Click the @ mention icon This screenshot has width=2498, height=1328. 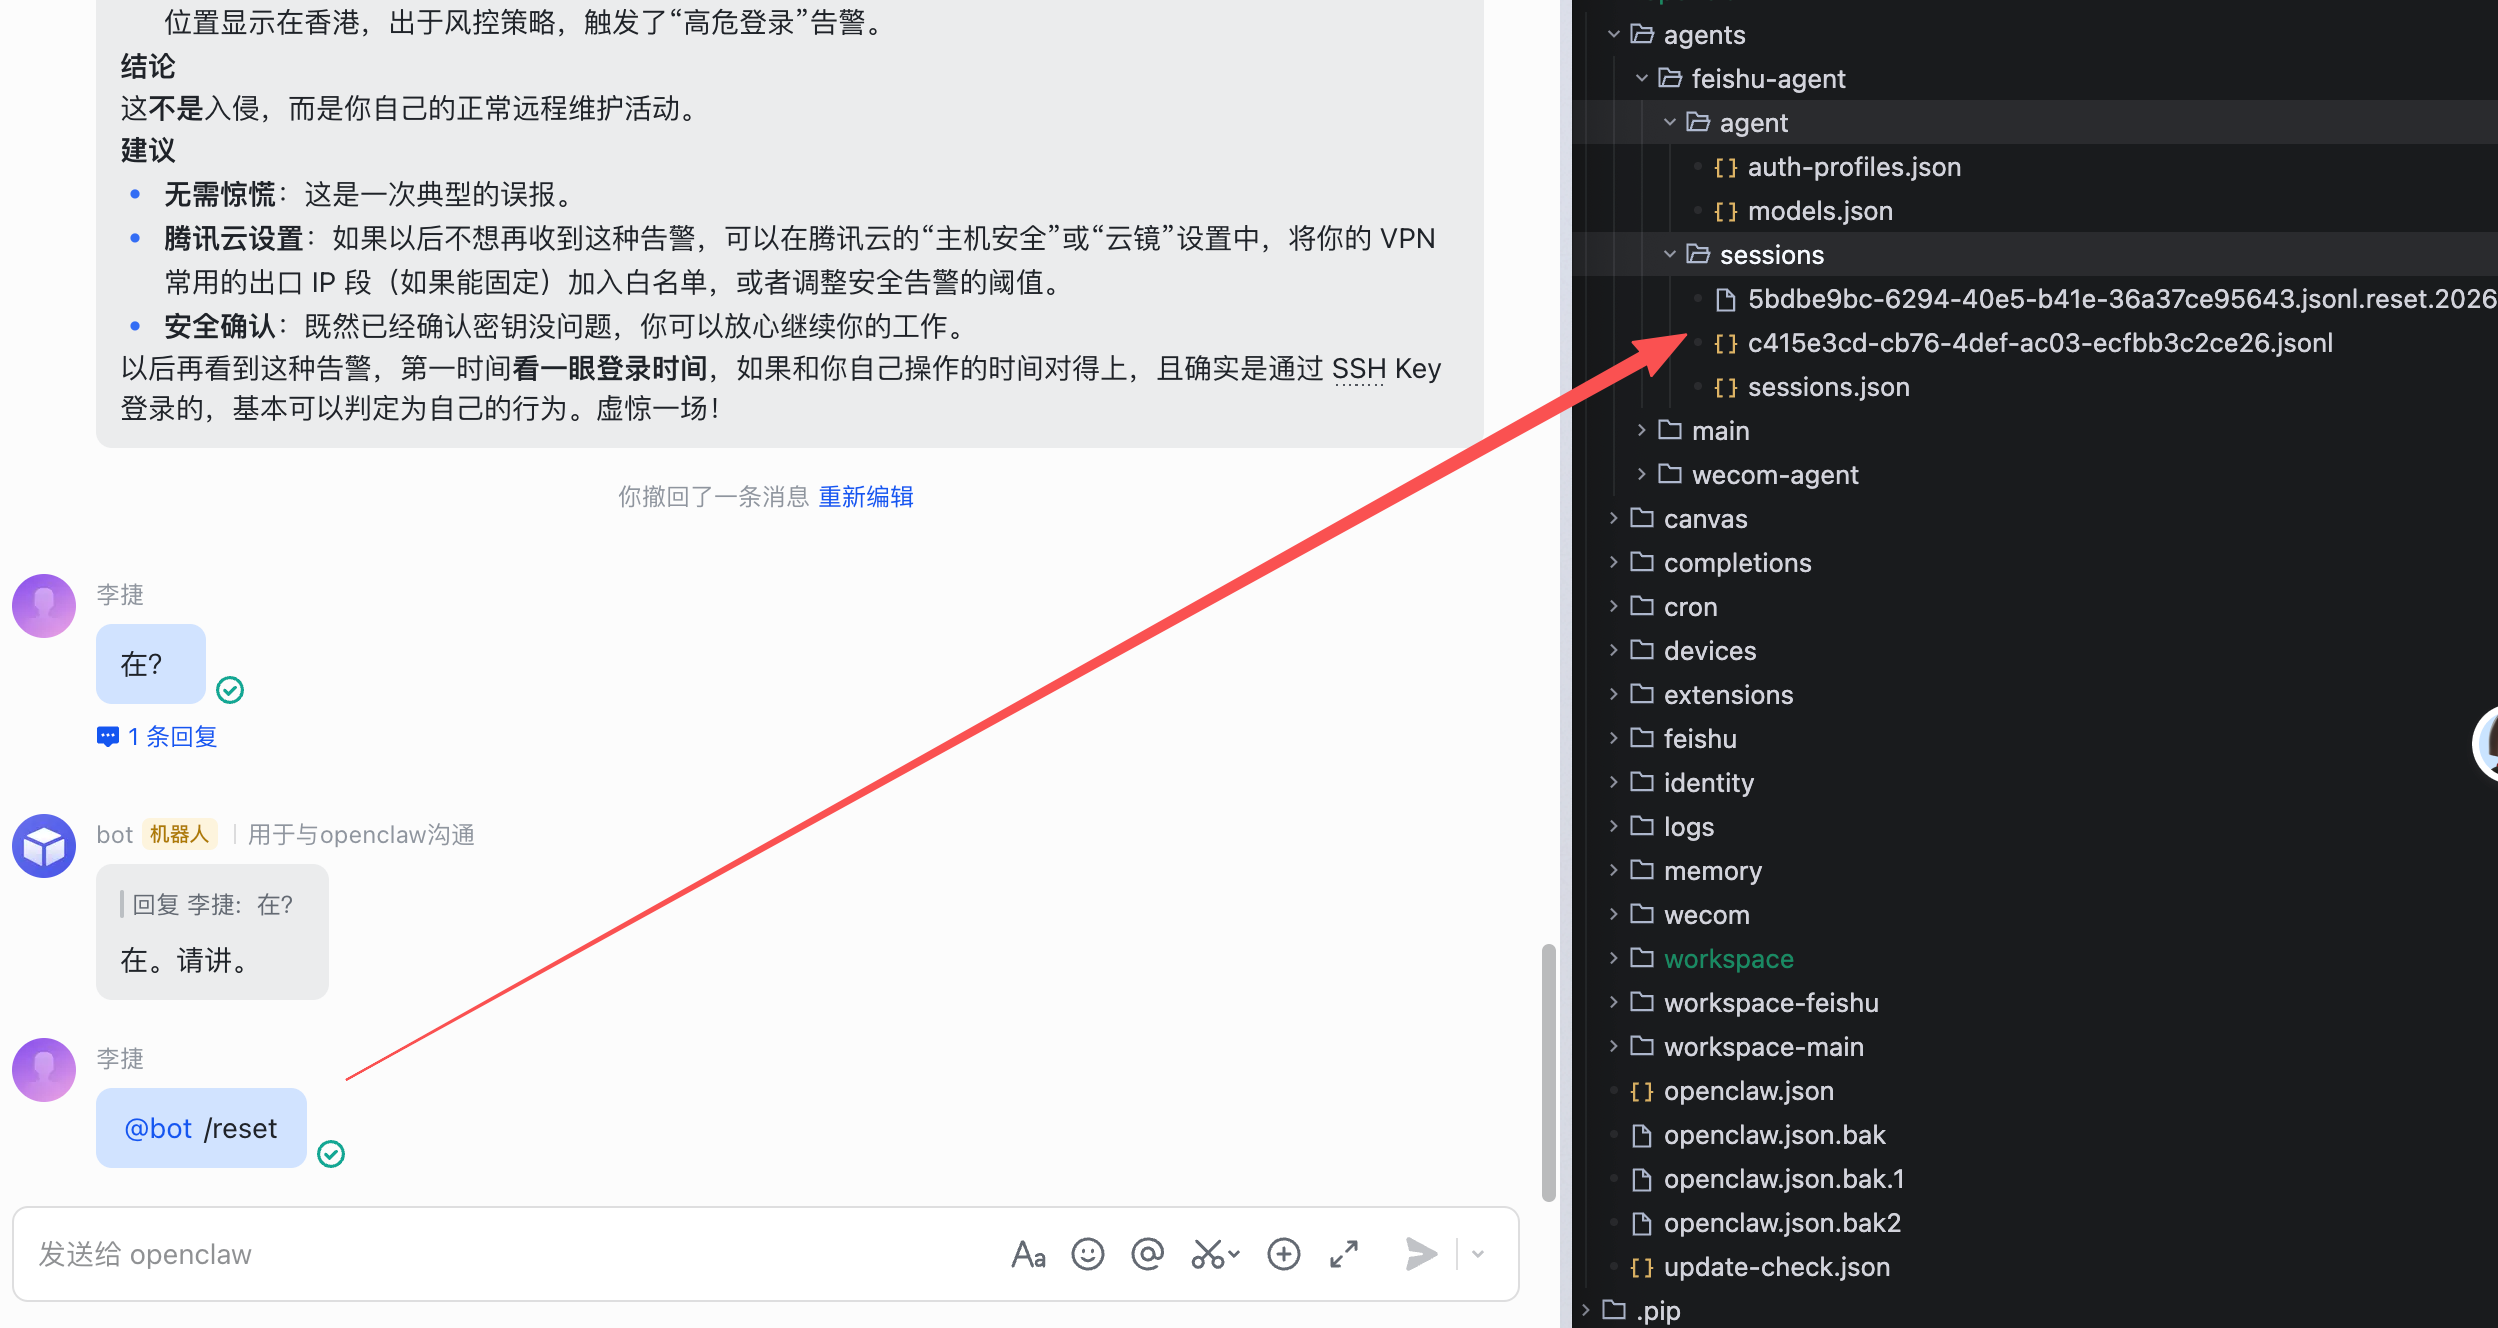click(x=1147, y=1254)
